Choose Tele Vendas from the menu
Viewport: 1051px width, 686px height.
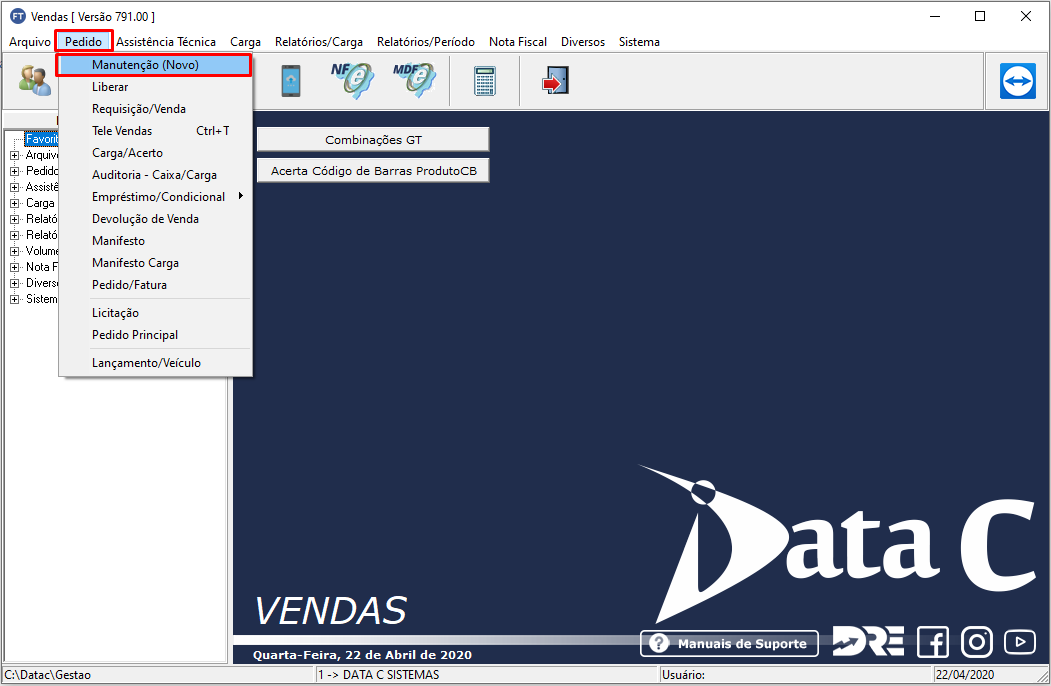coord(155,131)
